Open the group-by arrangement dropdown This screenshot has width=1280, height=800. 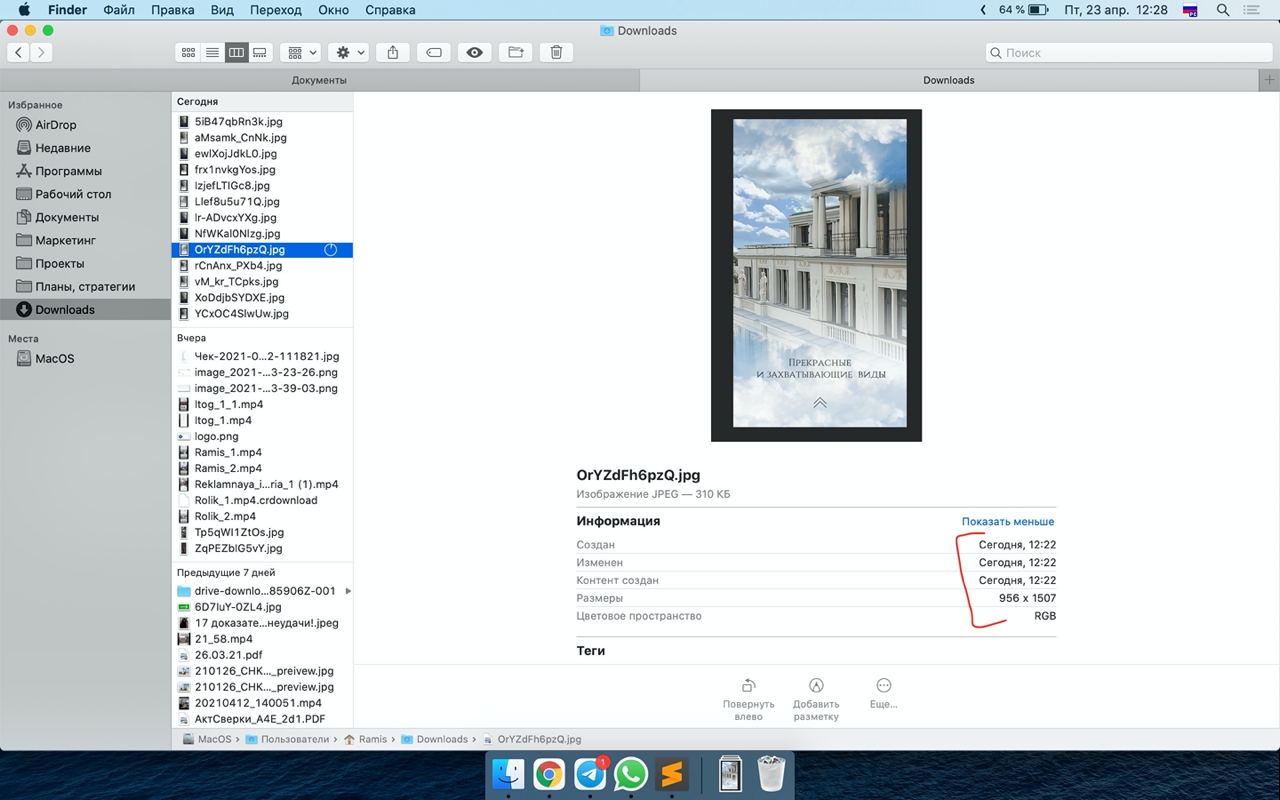300,52
